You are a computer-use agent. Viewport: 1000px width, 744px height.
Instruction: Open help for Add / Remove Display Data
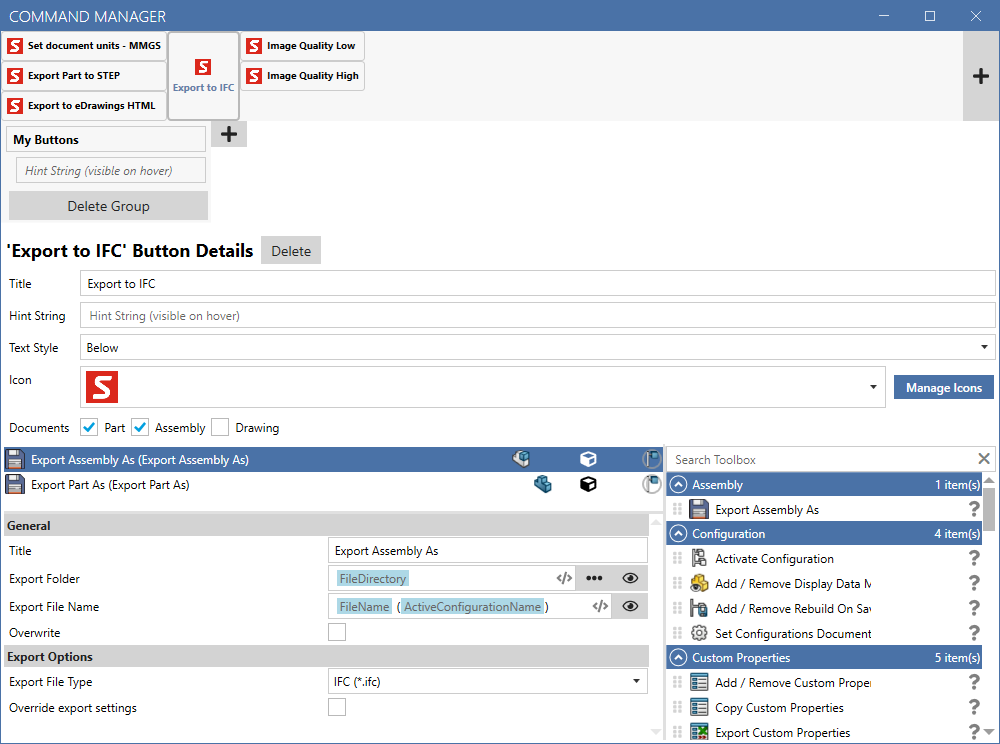[974, 583]
